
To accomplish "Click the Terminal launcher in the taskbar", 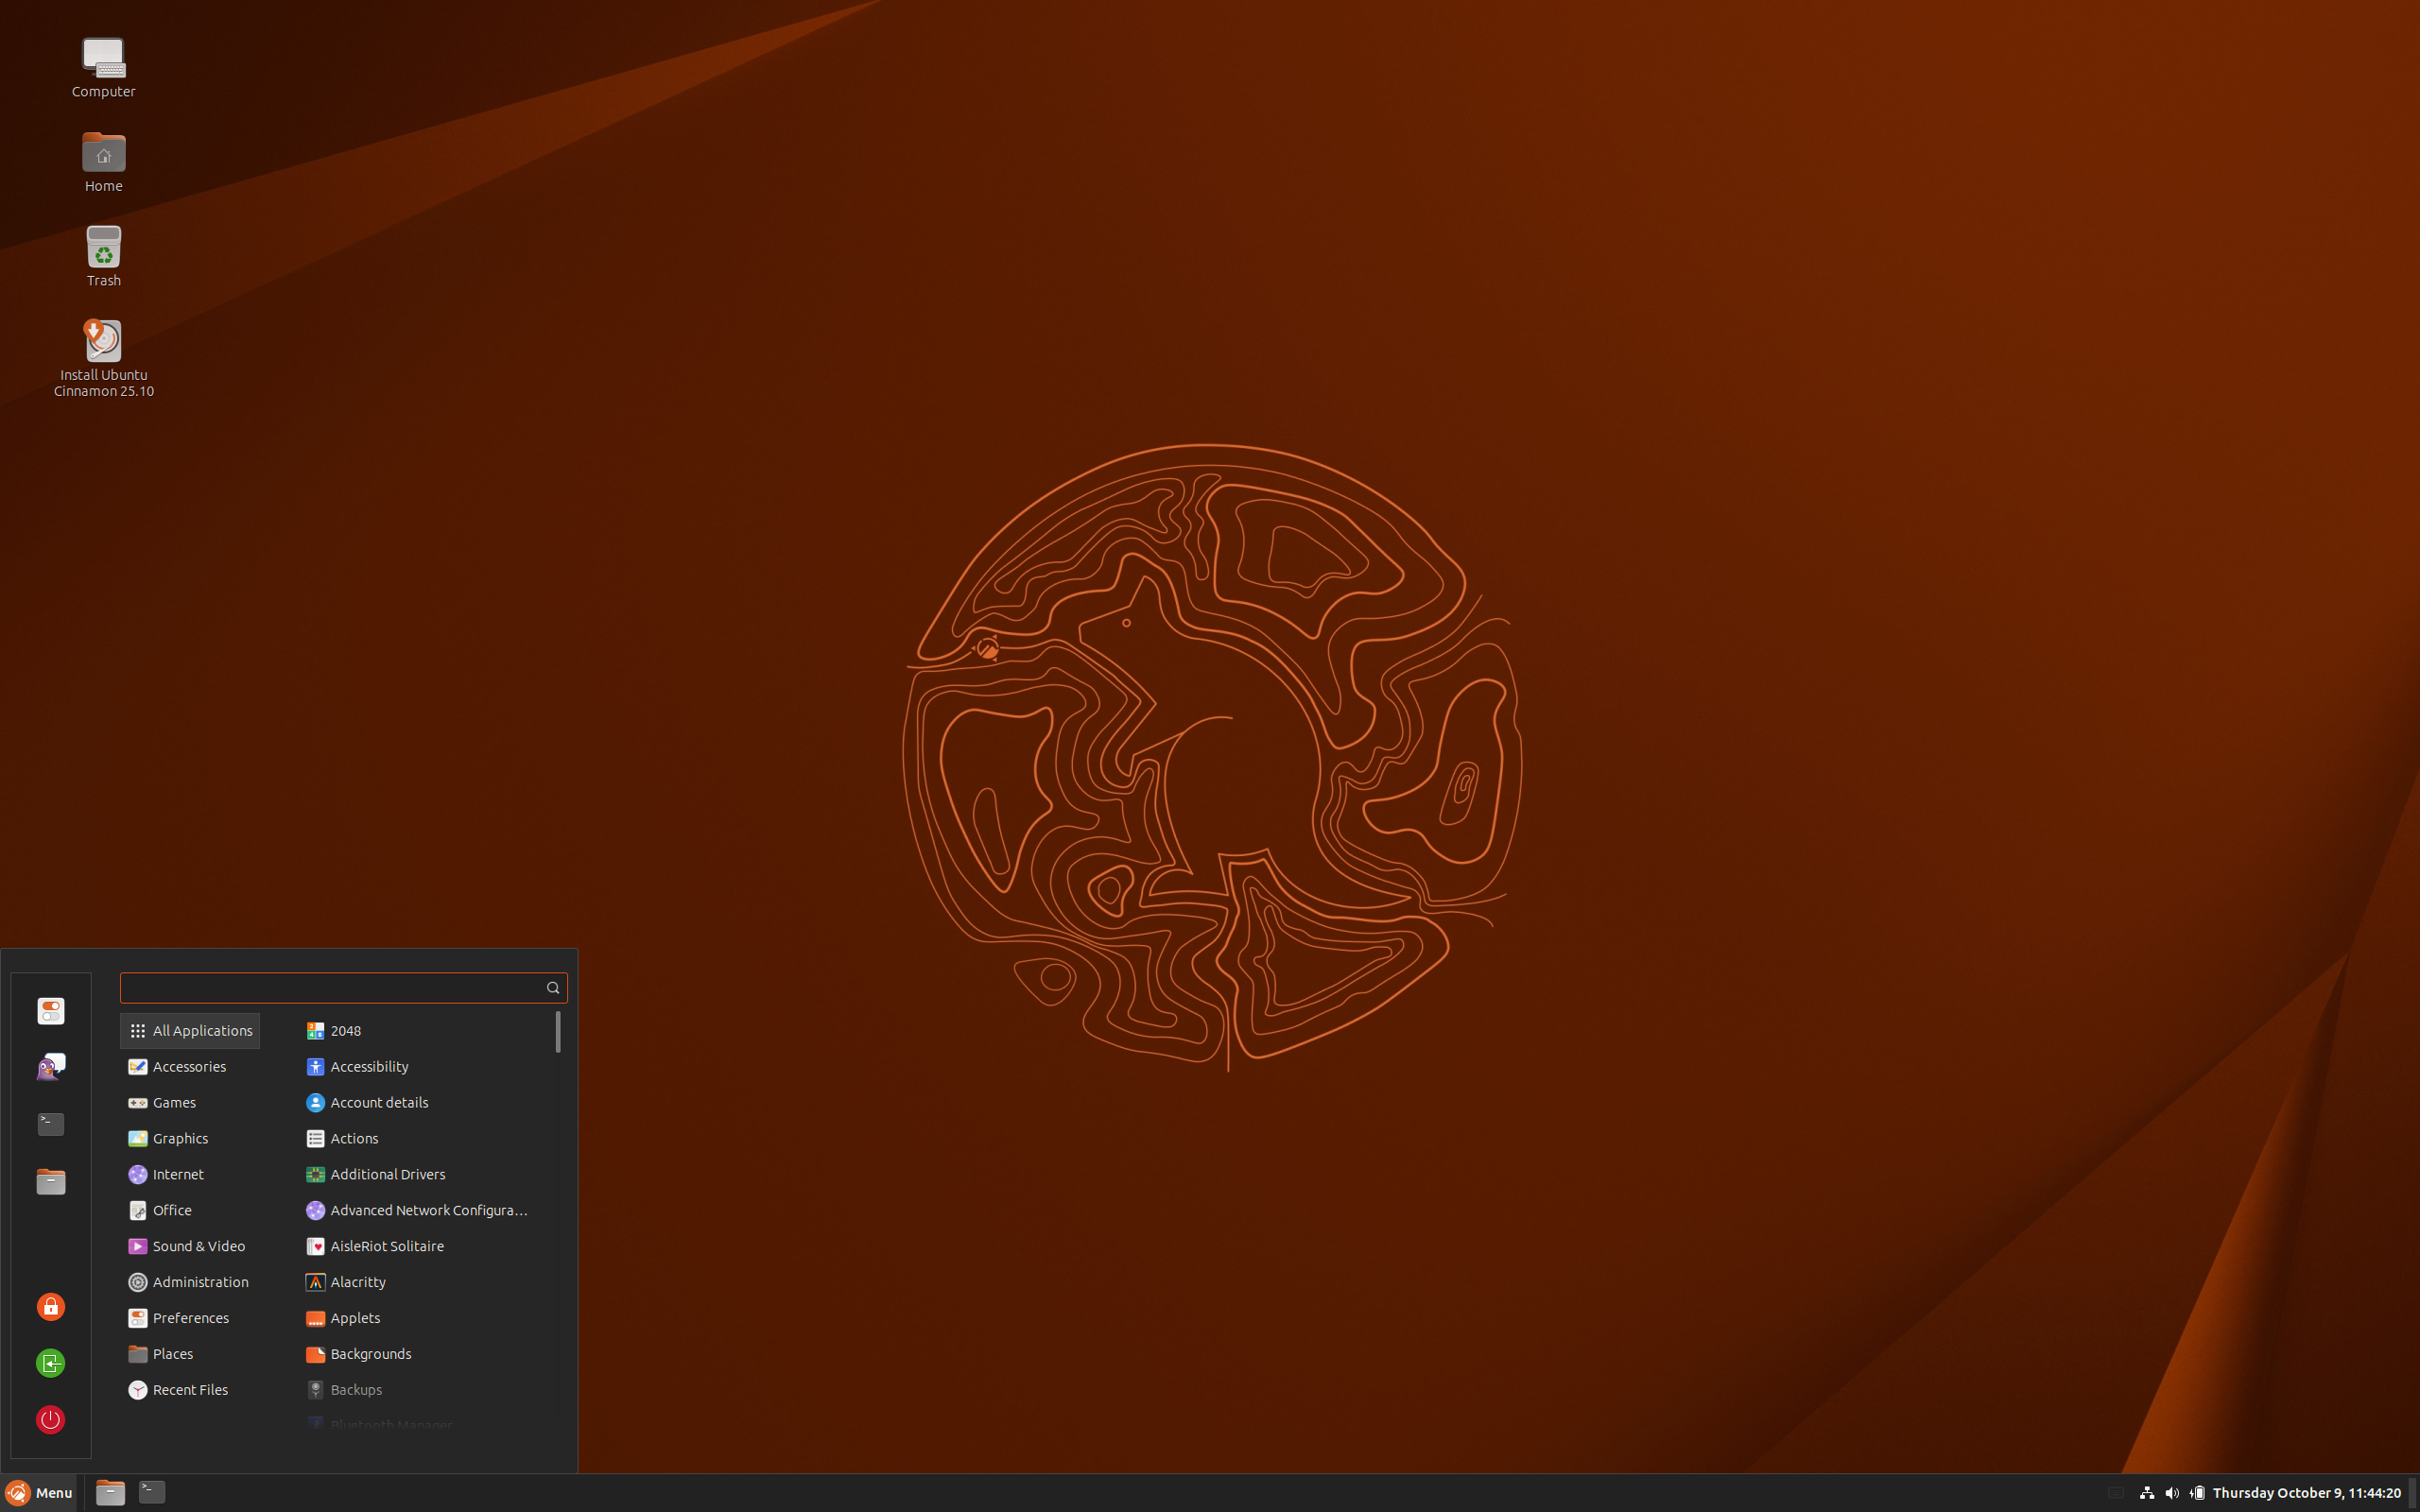I will (152, 1493).
